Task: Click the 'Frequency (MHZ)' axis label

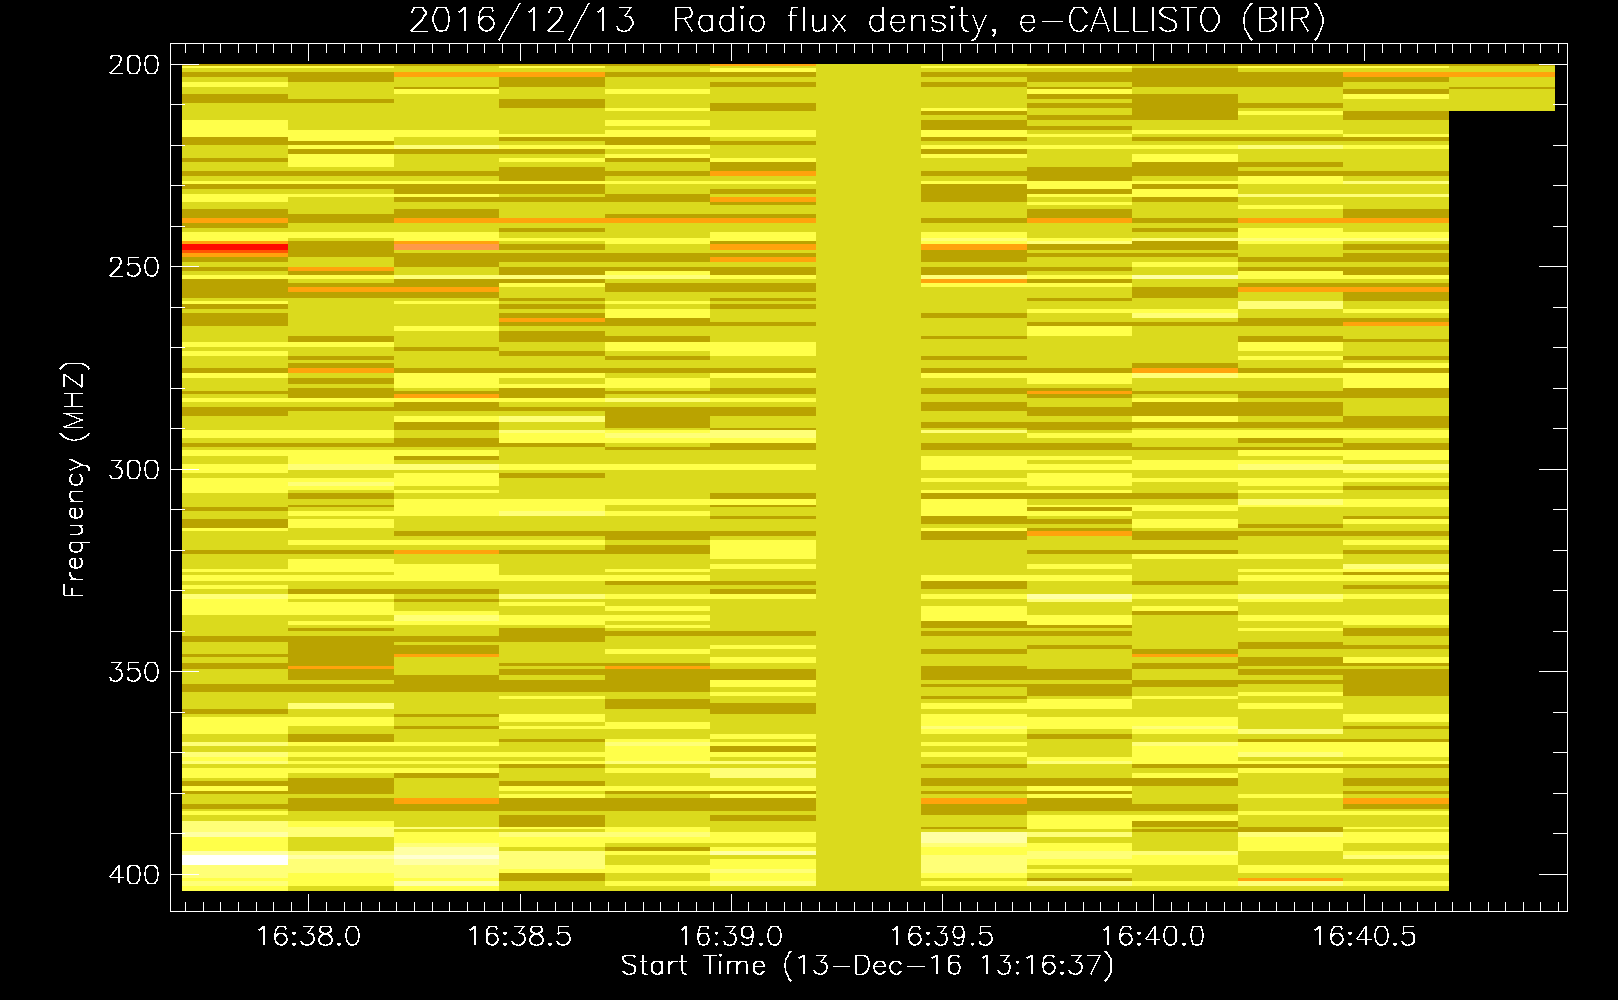Action: pos(75,478)
